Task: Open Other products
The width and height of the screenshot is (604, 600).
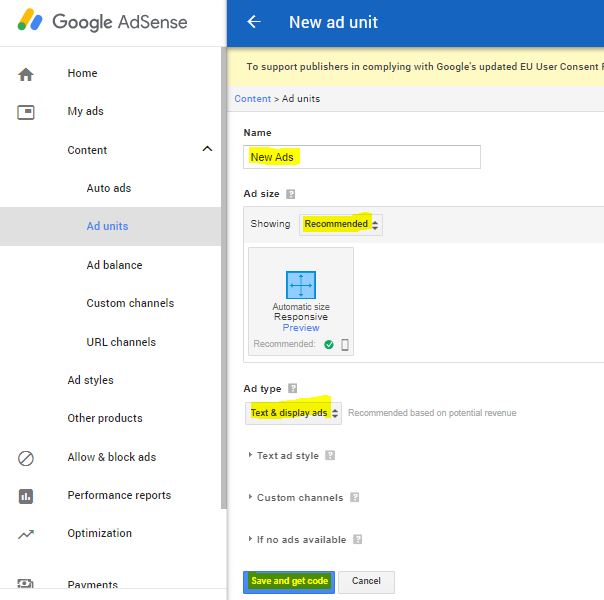Action: [x=105, y=418]
